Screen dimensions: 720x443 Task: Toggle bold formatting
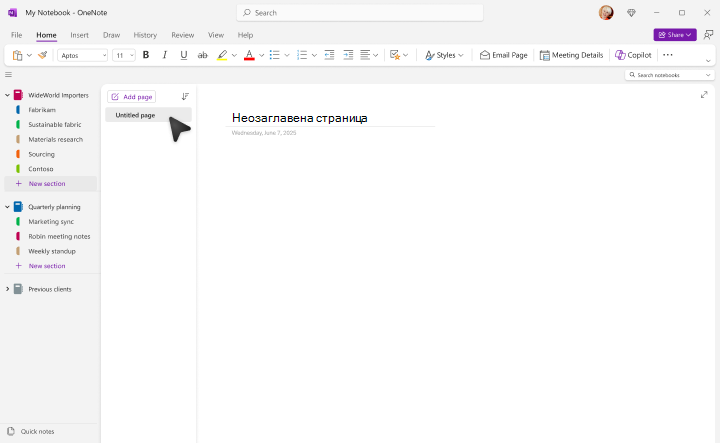[146, 55]
